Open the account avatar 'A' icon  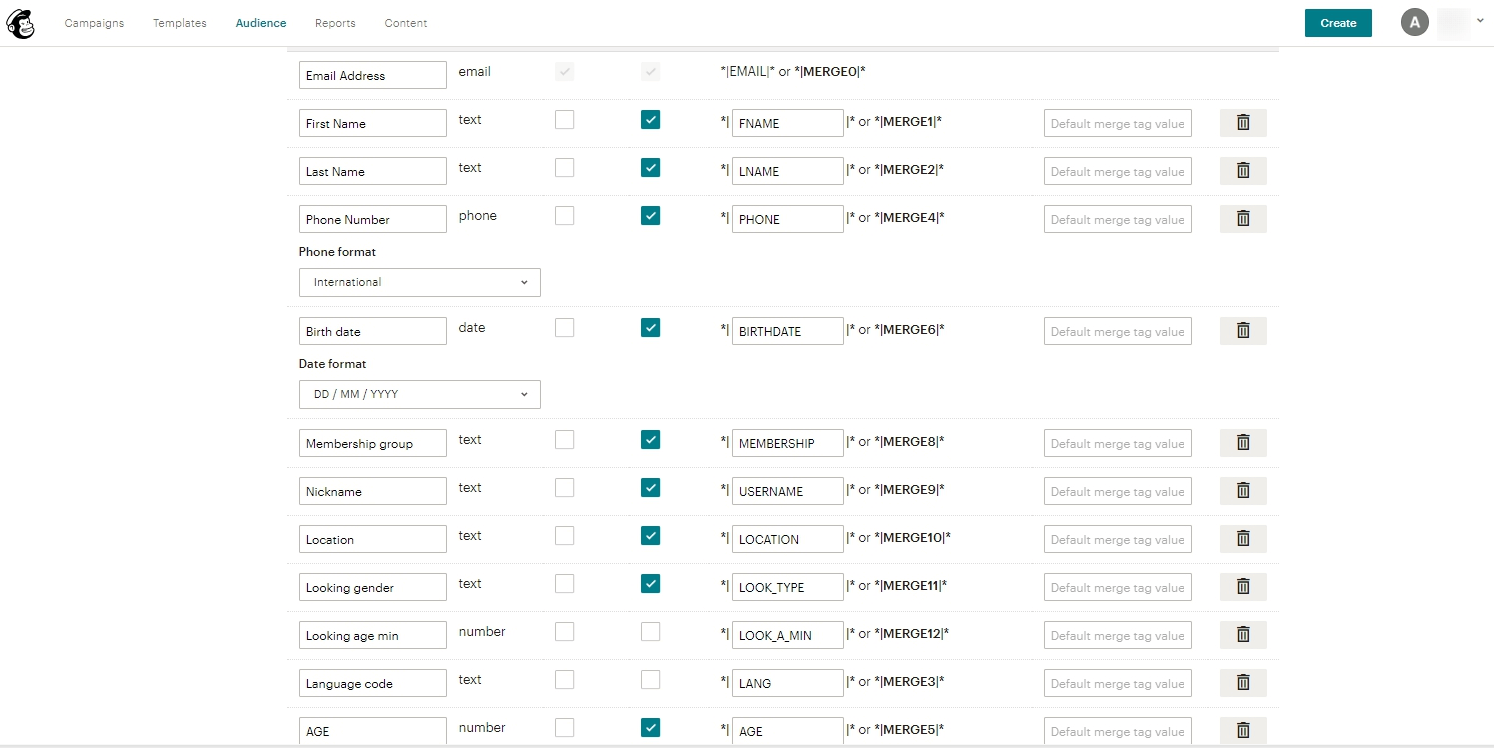click(x=1414, y=22)
